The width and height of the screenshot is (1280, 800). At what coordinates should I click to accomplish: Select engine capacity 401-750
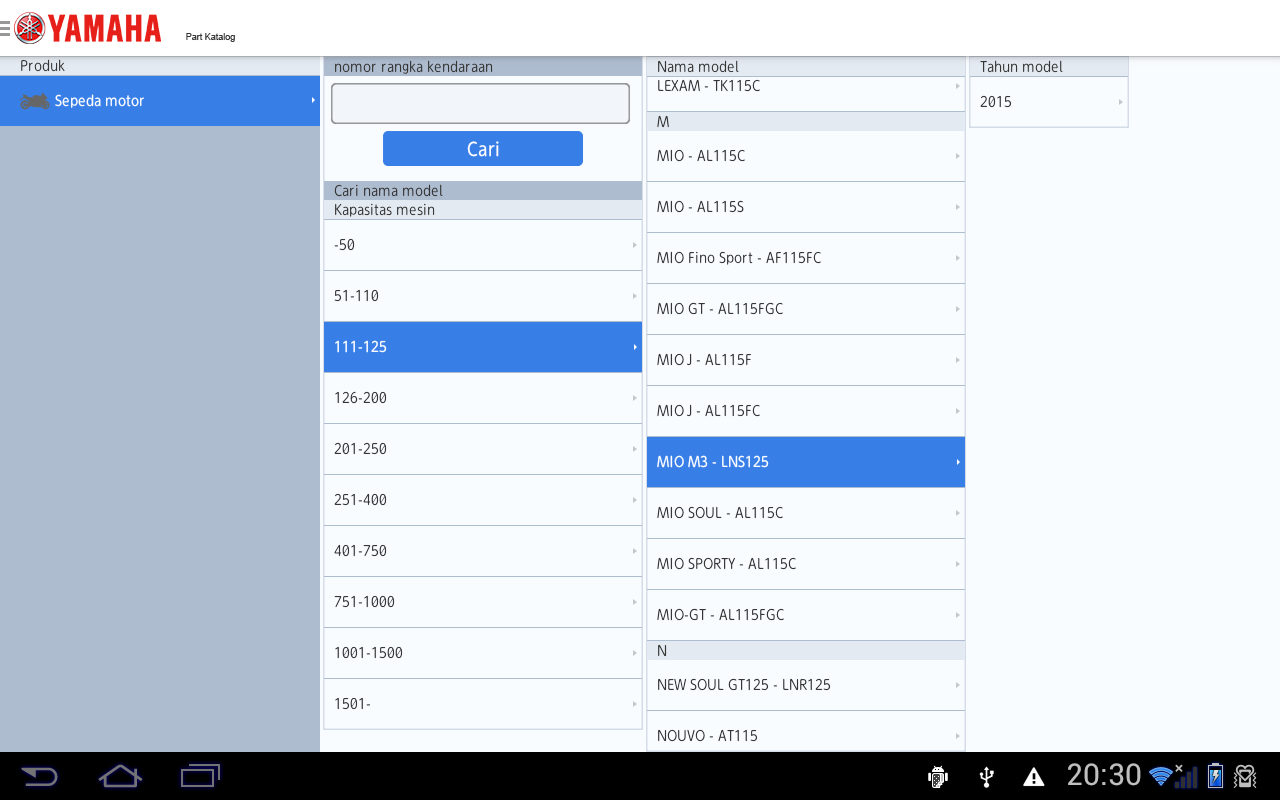coord(483,551)
